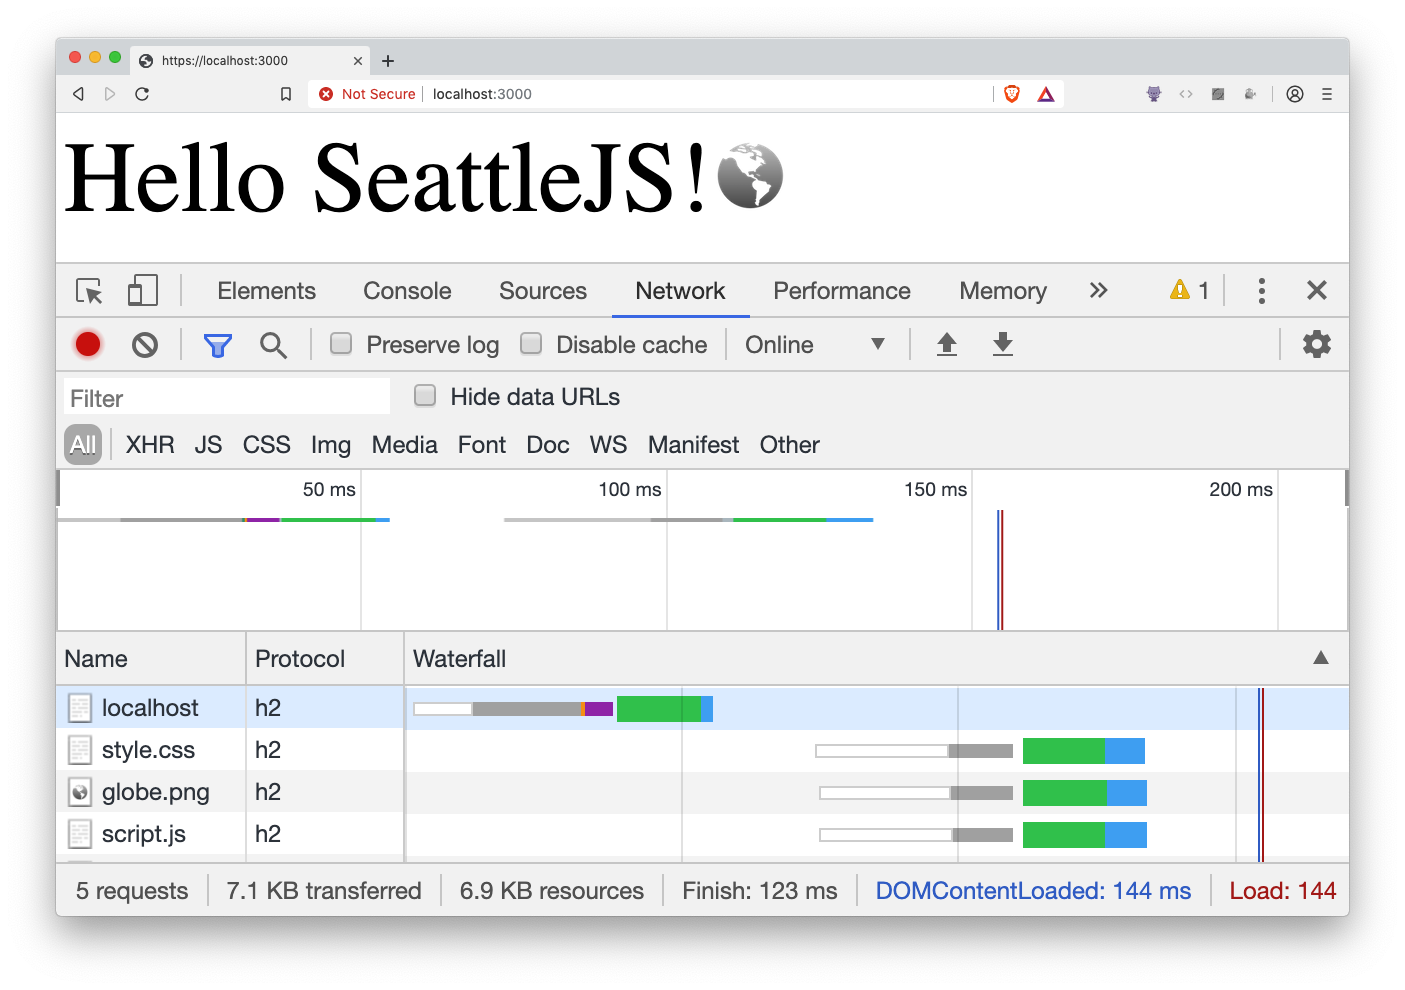Viewport: 1405px width, 990px height.
Task: Open network search magnifier
Action: pyautogui.click(x=273, y=345)
